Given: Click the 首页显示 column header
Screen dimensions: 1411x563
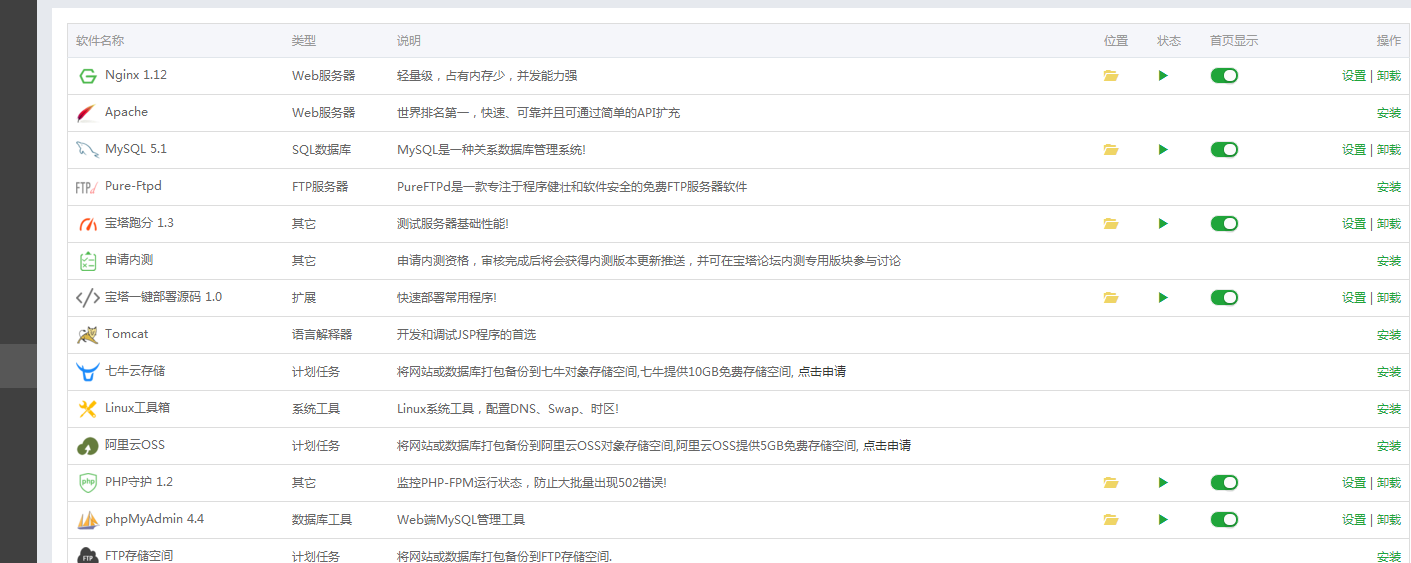Looking at the screenshot, I should click(1234, 41).
